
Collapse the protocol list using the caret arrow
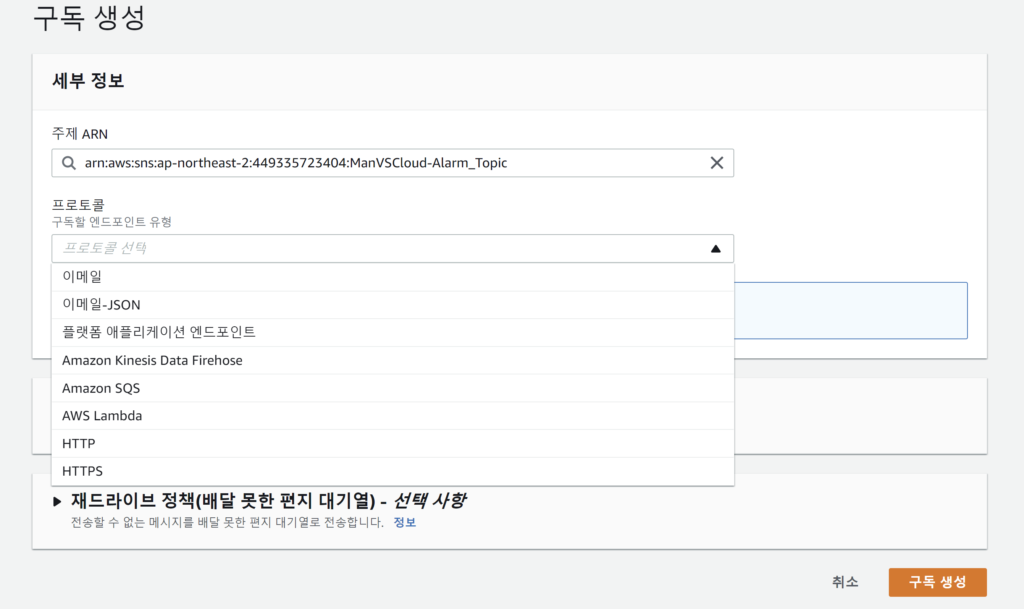[x=715, y=249]
